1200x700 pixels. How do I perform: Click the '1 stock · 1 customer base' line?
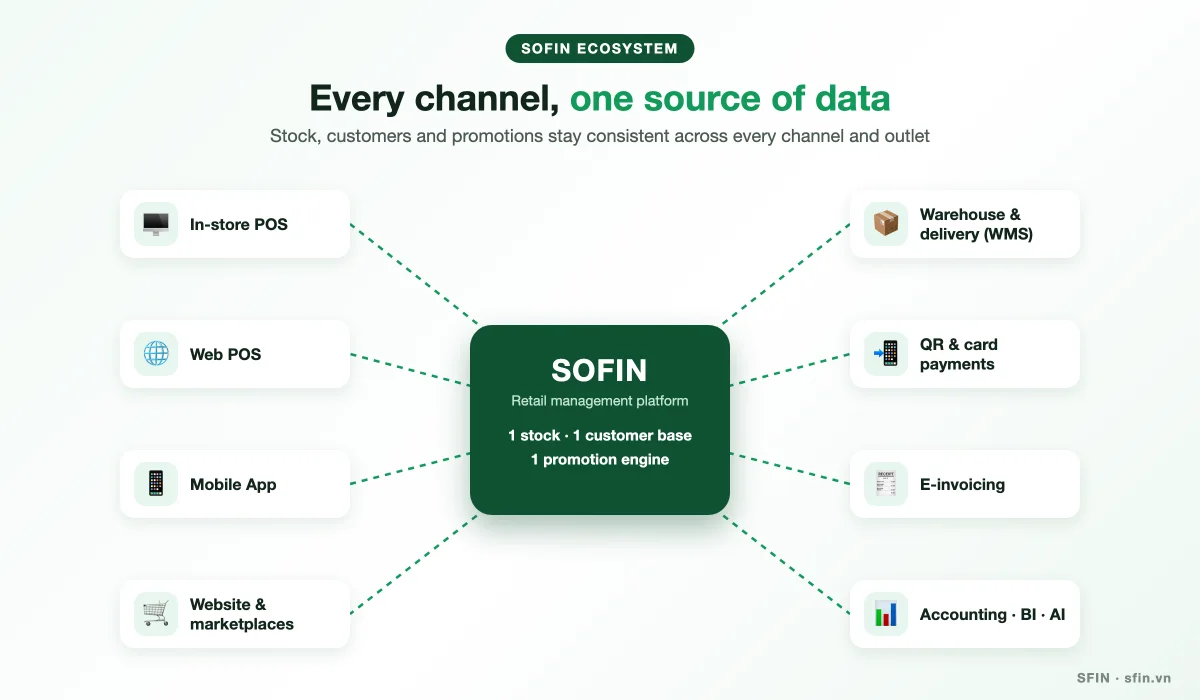pyautogui.click(x=600, y=436)
